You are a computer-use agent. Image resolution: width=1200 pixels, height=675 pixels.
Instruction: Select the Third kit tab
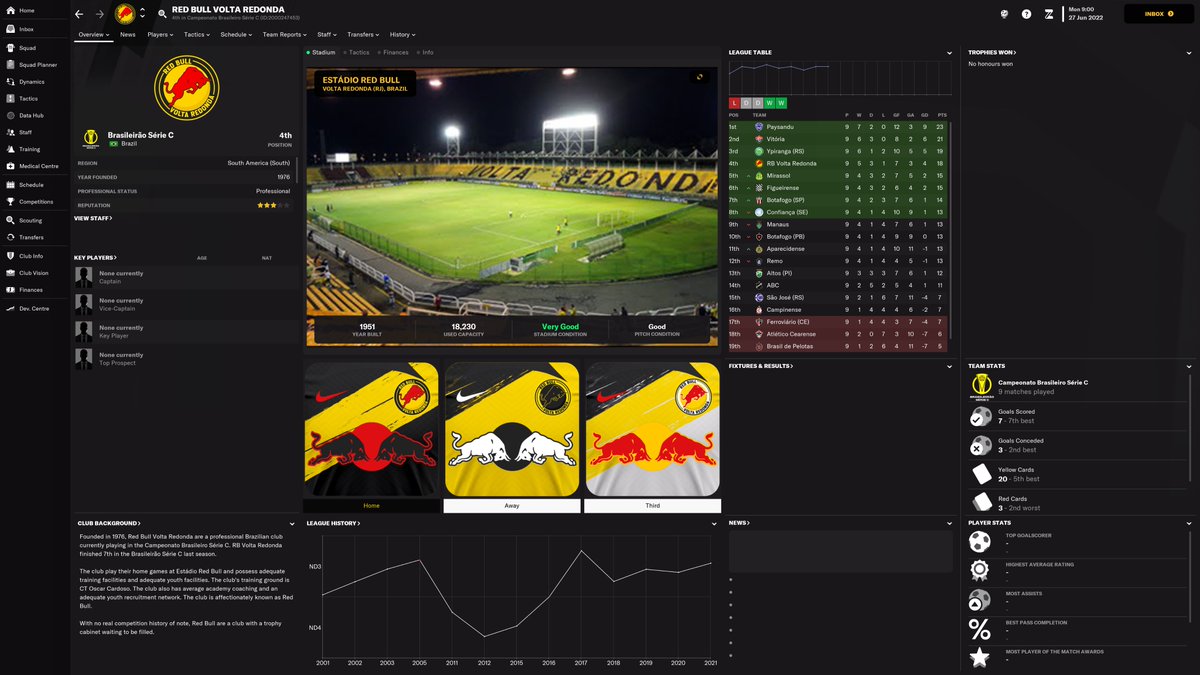pyautogui.click(x=653, y=506)
